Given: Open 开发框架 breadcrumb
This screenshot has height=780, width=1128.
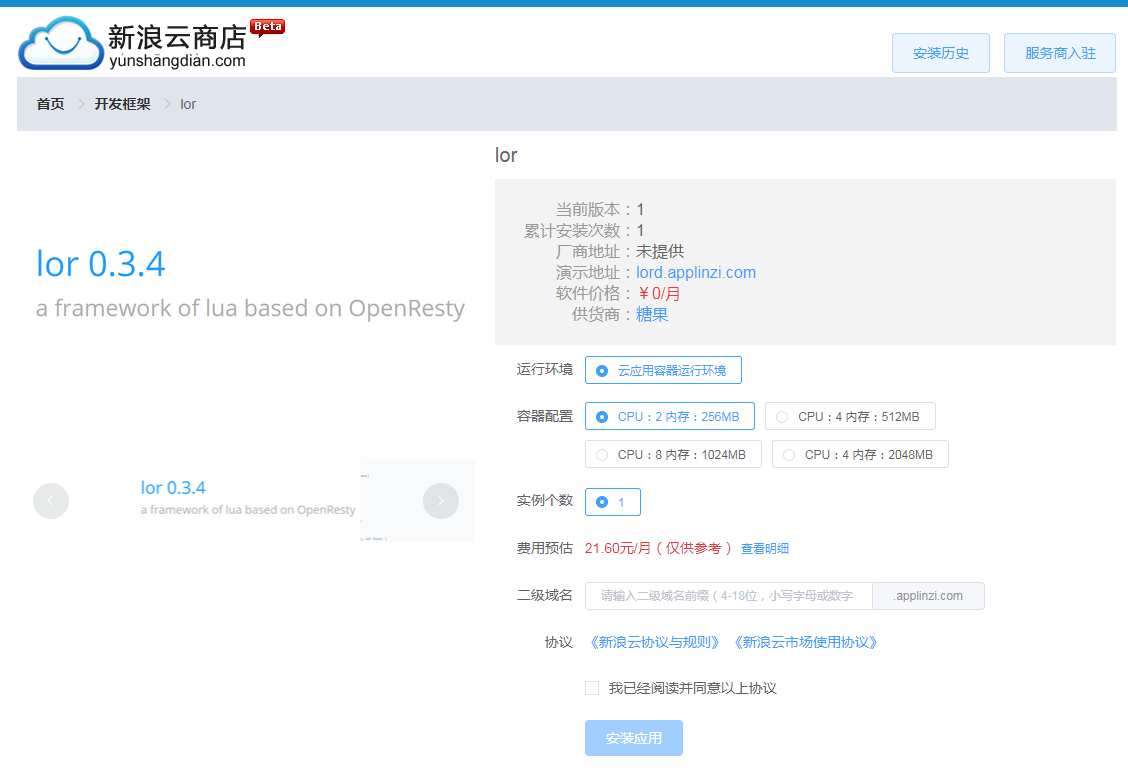Looking at the screenshot, I should click(122, 104).
